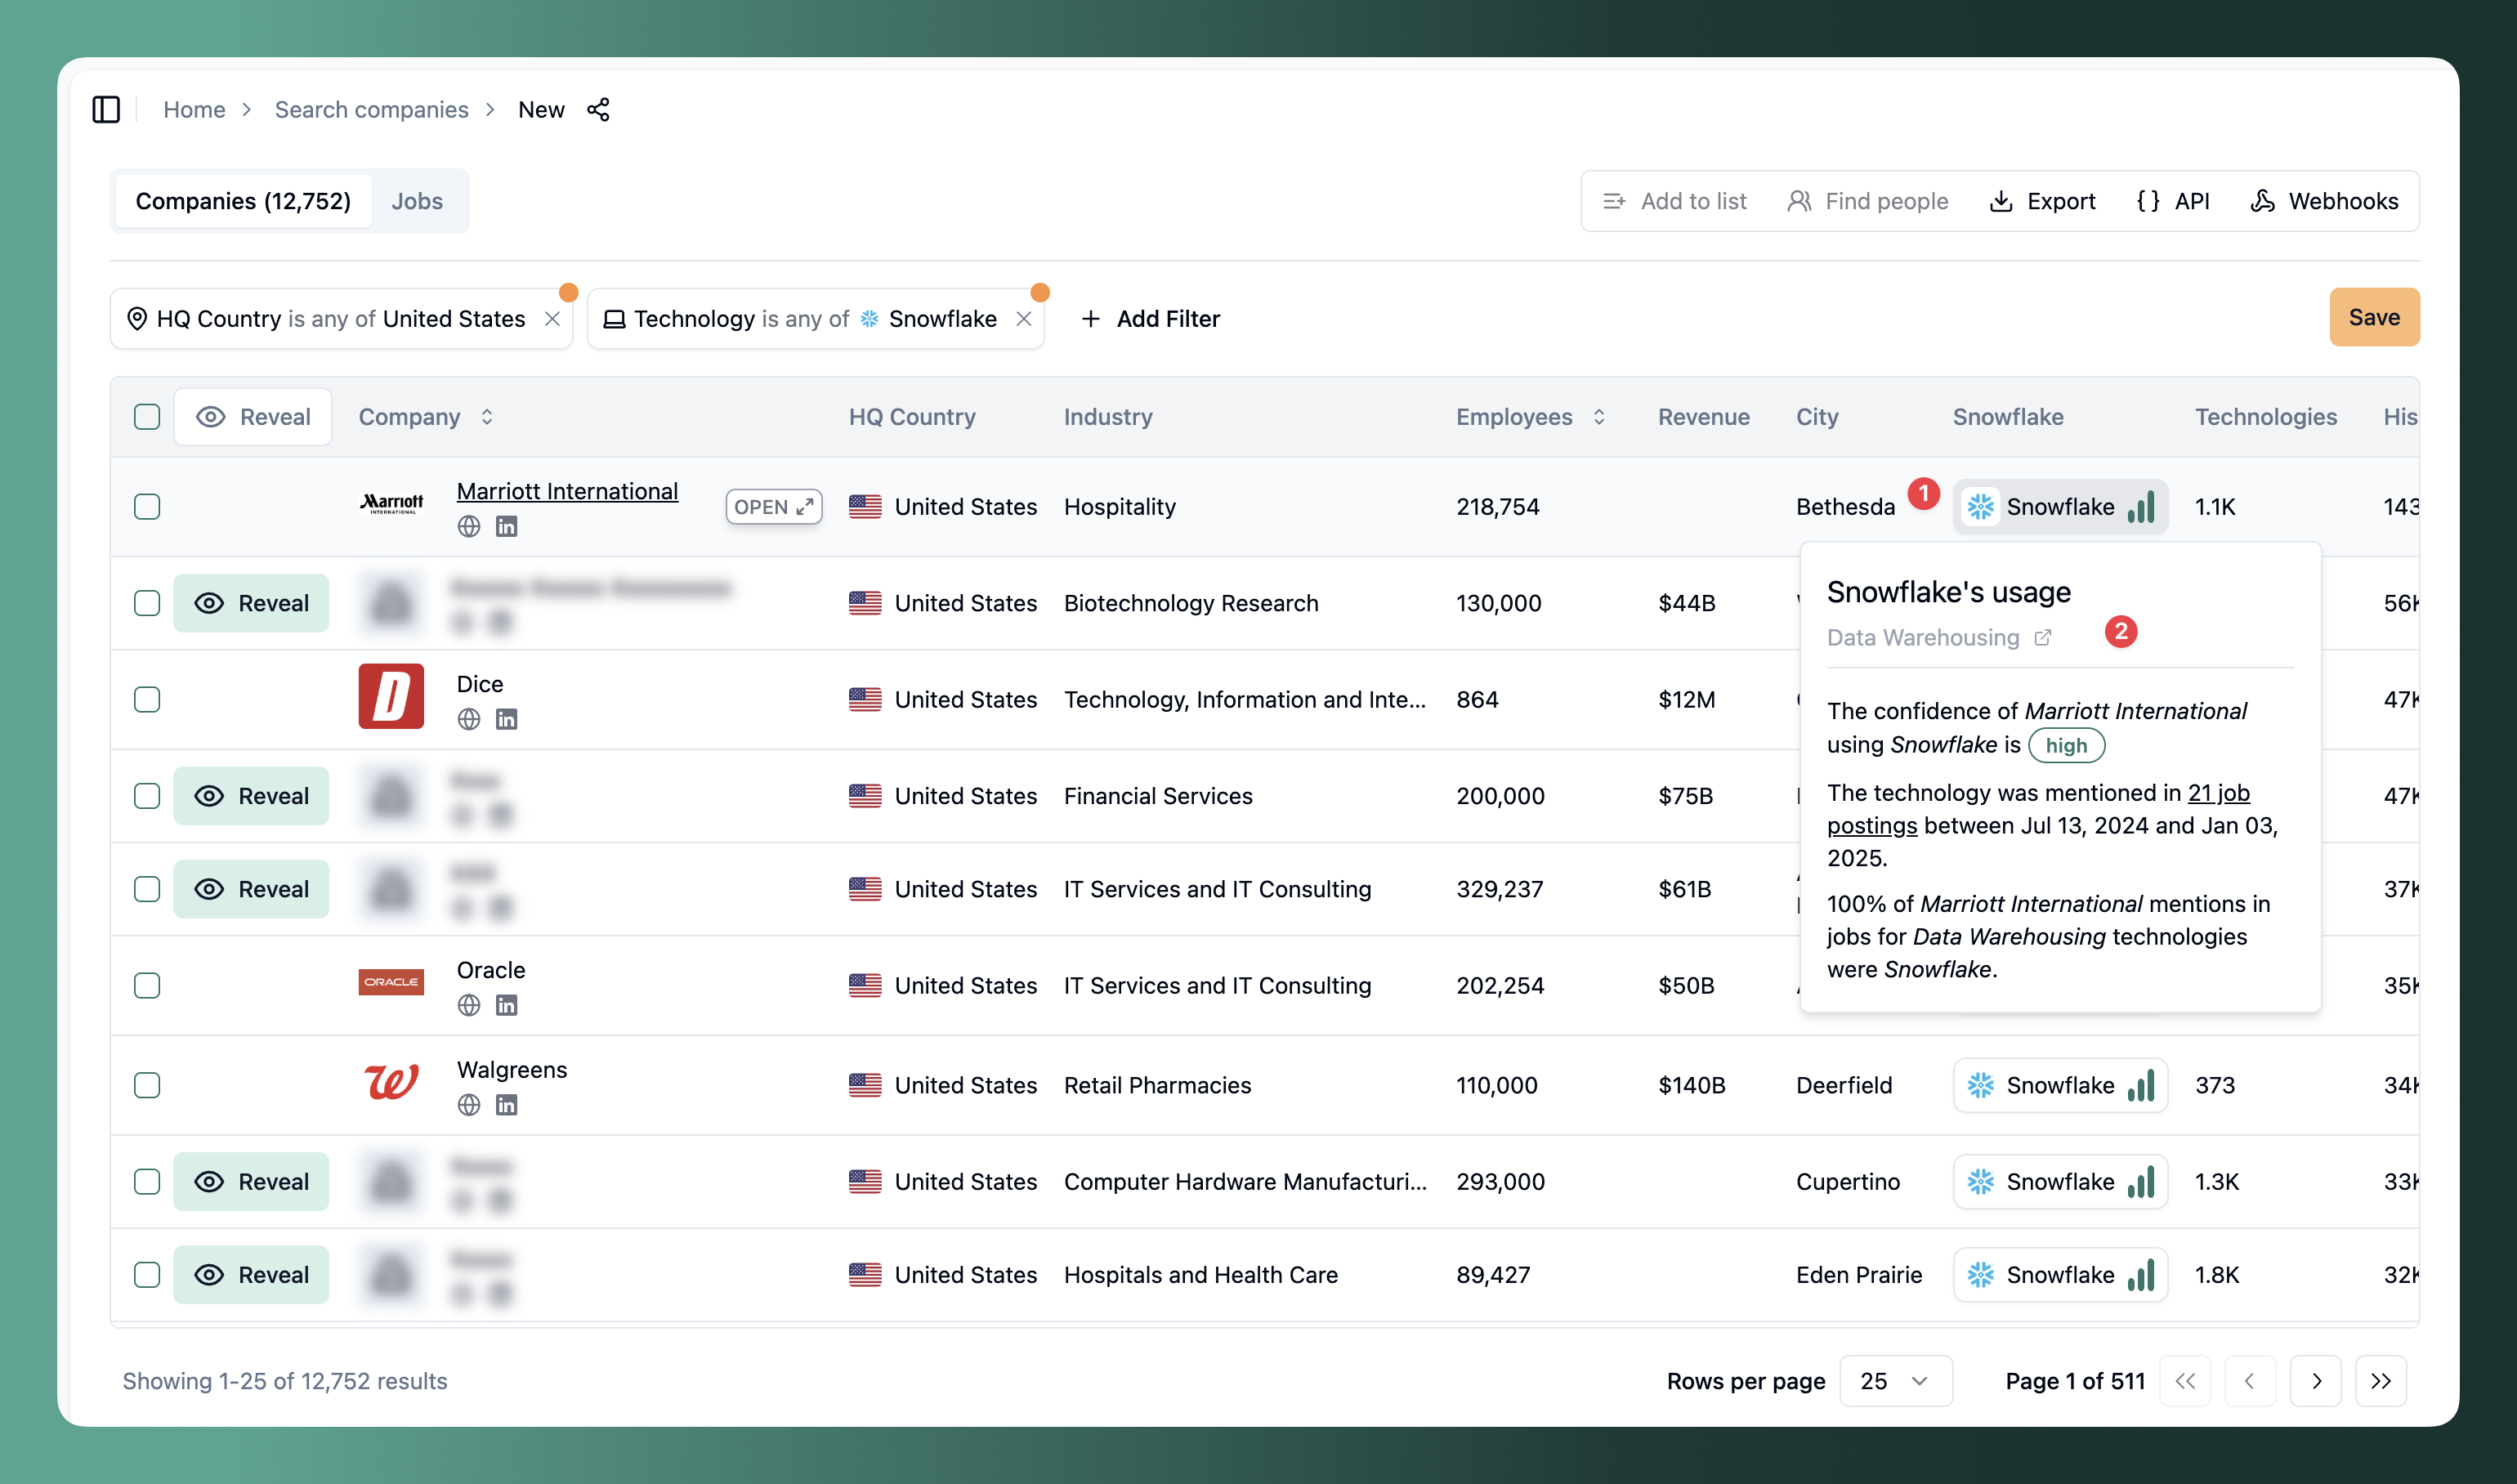Open Data Warehousing external link icon

(x=2043, y=638)
